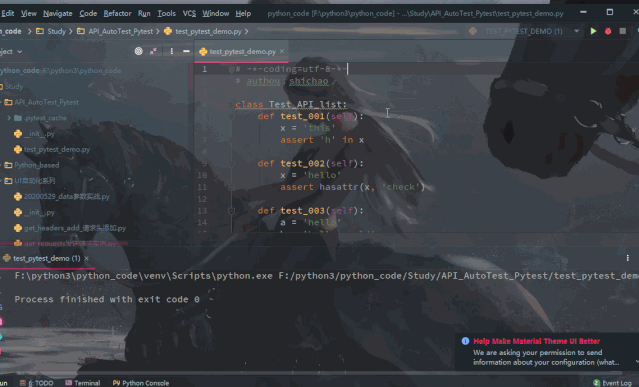
Task: Hide the Project panel with minus icon
Action: coord(186,51)
